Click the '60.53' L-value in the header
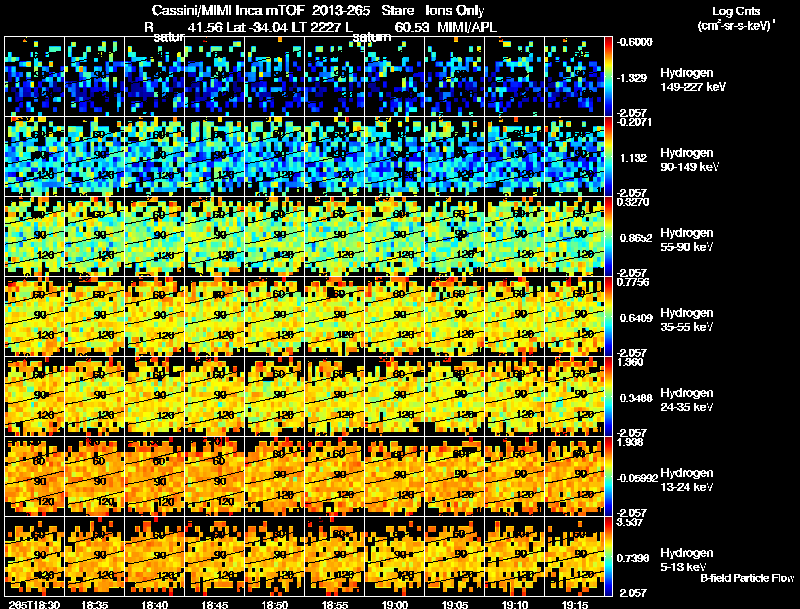The width and height of the screenshot is (800, 609). 411,27
